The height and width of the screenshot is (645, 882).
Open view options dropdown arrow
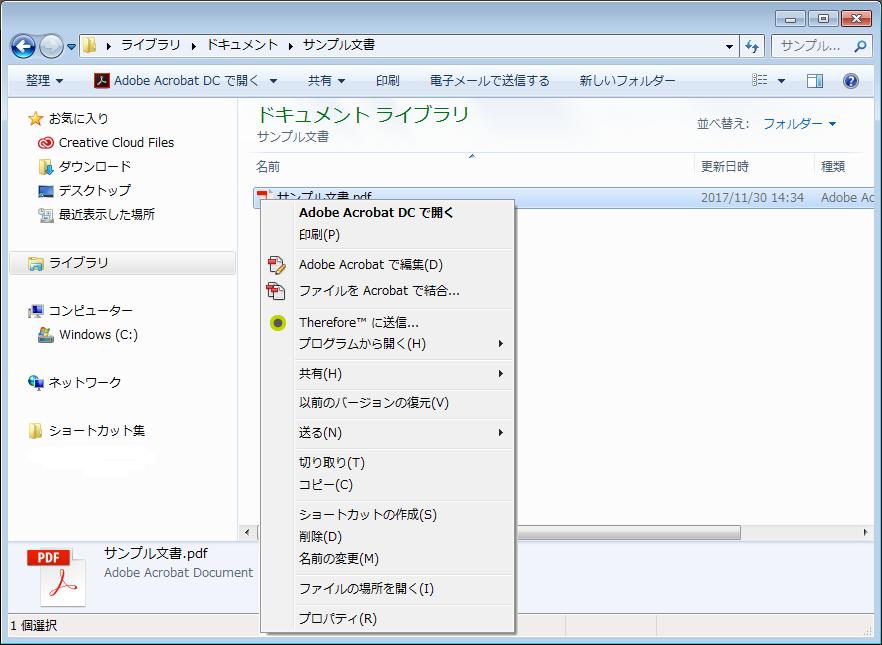point(781,81)
